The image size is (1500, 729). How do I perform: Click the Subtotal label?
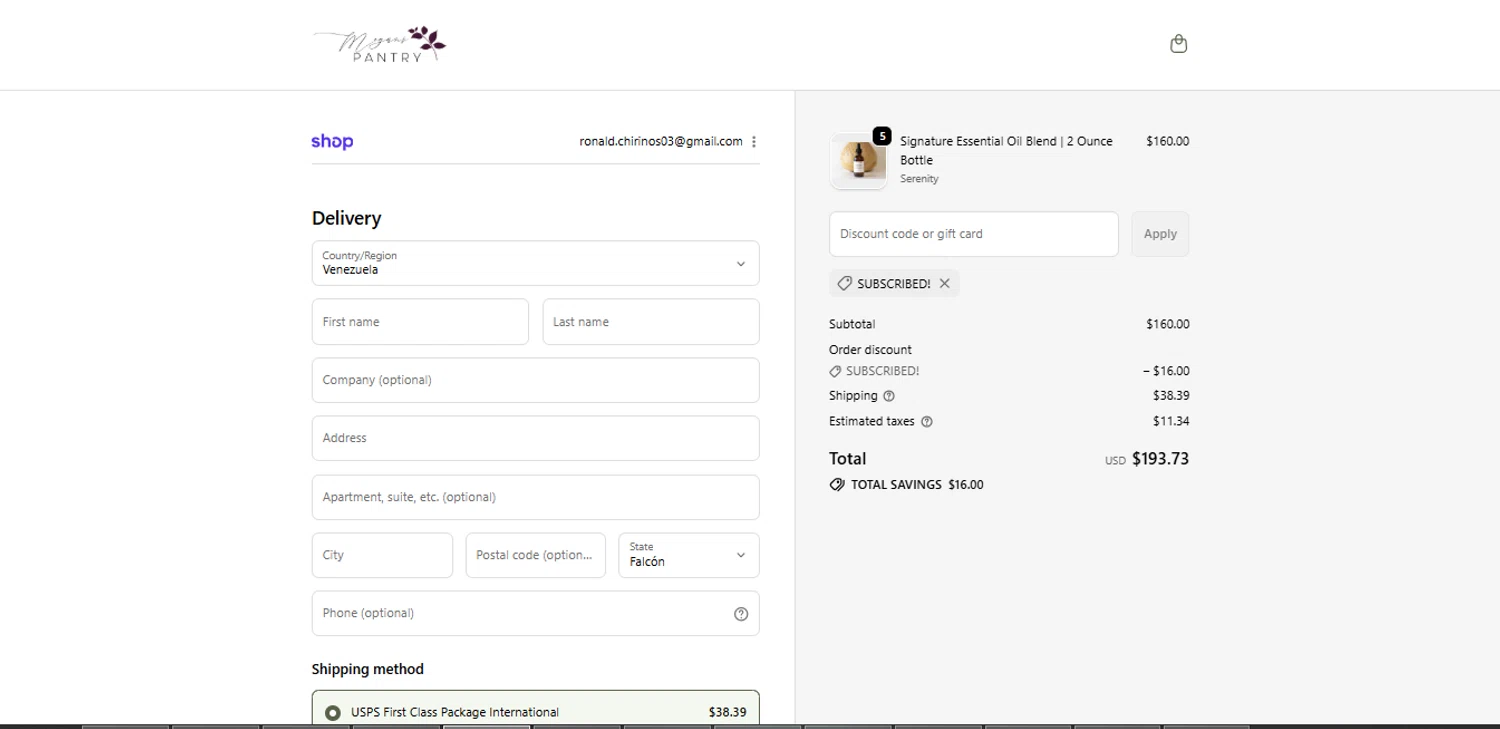click(852, 324)
